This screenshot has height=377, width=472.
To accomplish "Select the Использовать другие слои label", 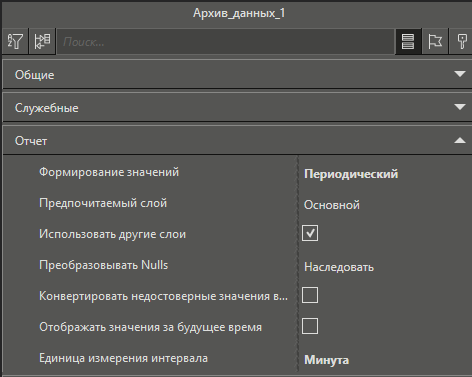I will pos(112,234).
